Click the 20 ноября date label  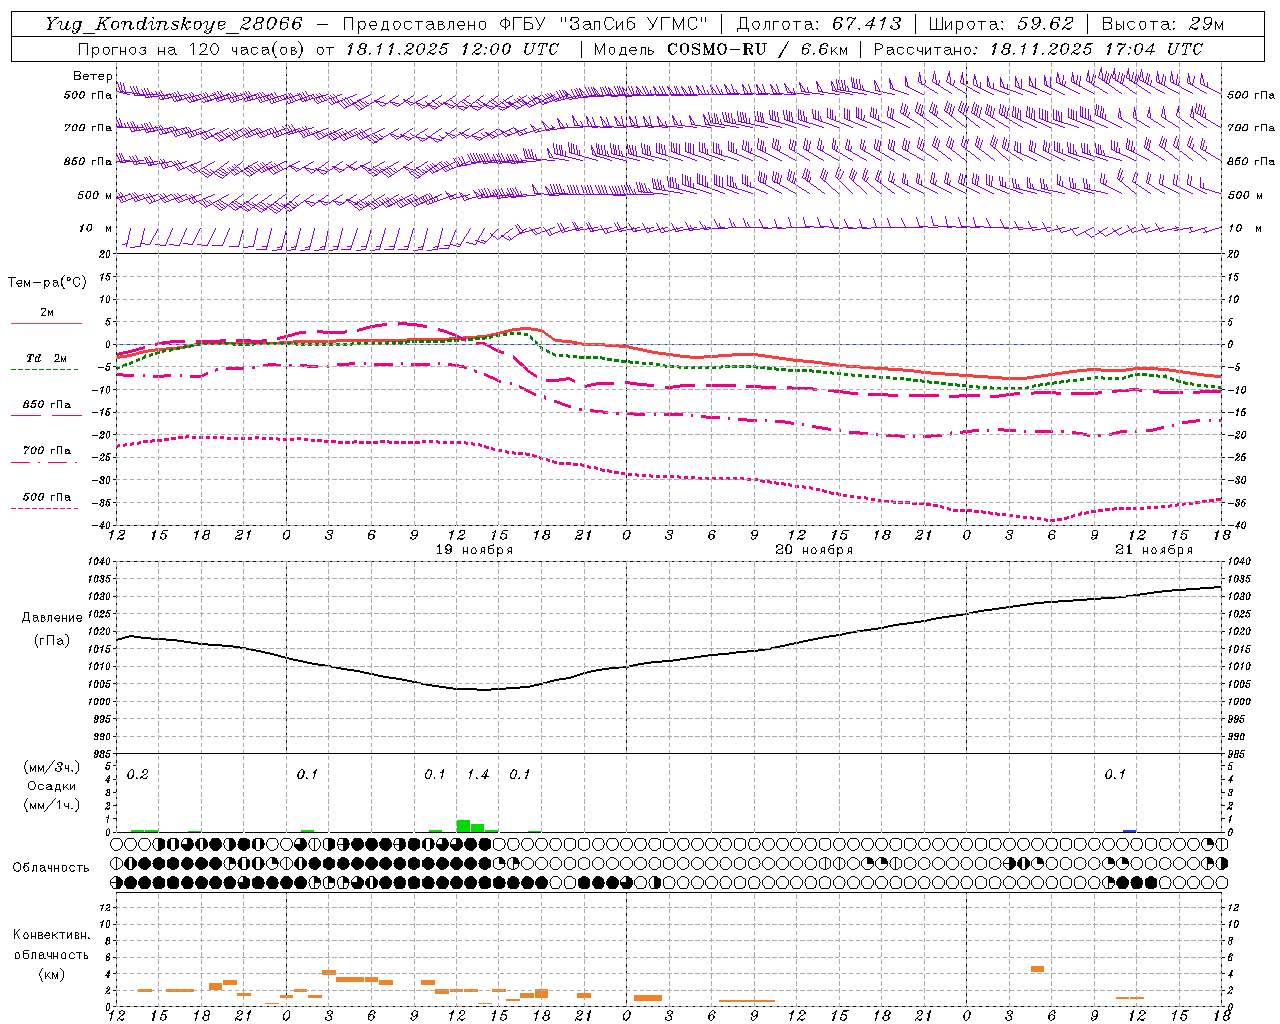814,550
